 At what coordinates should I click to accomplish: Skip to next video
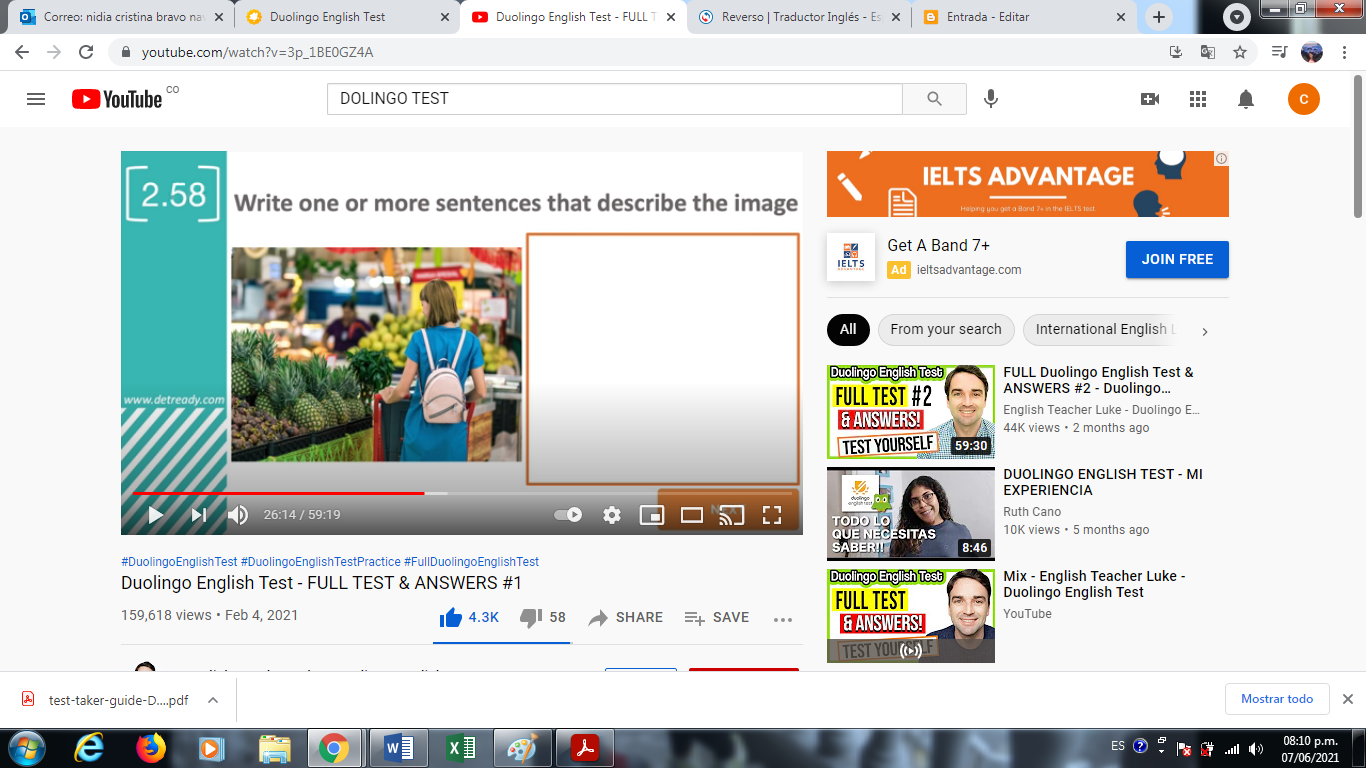pyautogui.click(x=199, y=515)
